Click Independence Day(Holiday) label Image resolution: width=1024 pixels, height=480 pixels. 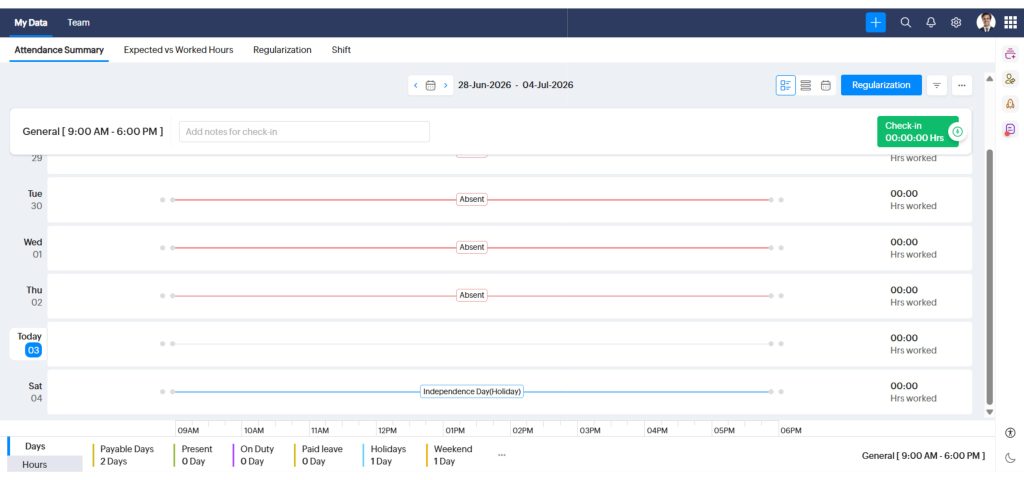pyautogui.click(x=472, y=392)
